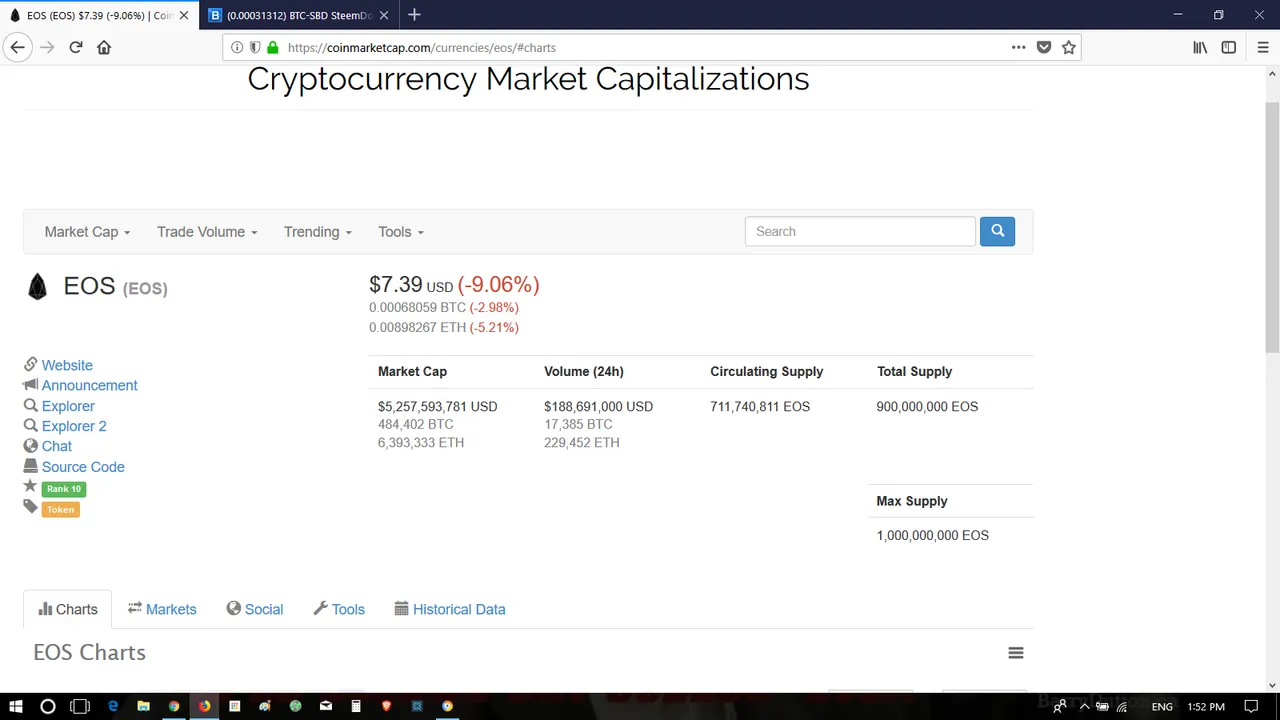Open the page actions three-dot menu
The image size is (1280, 720).
[1018, 47]
